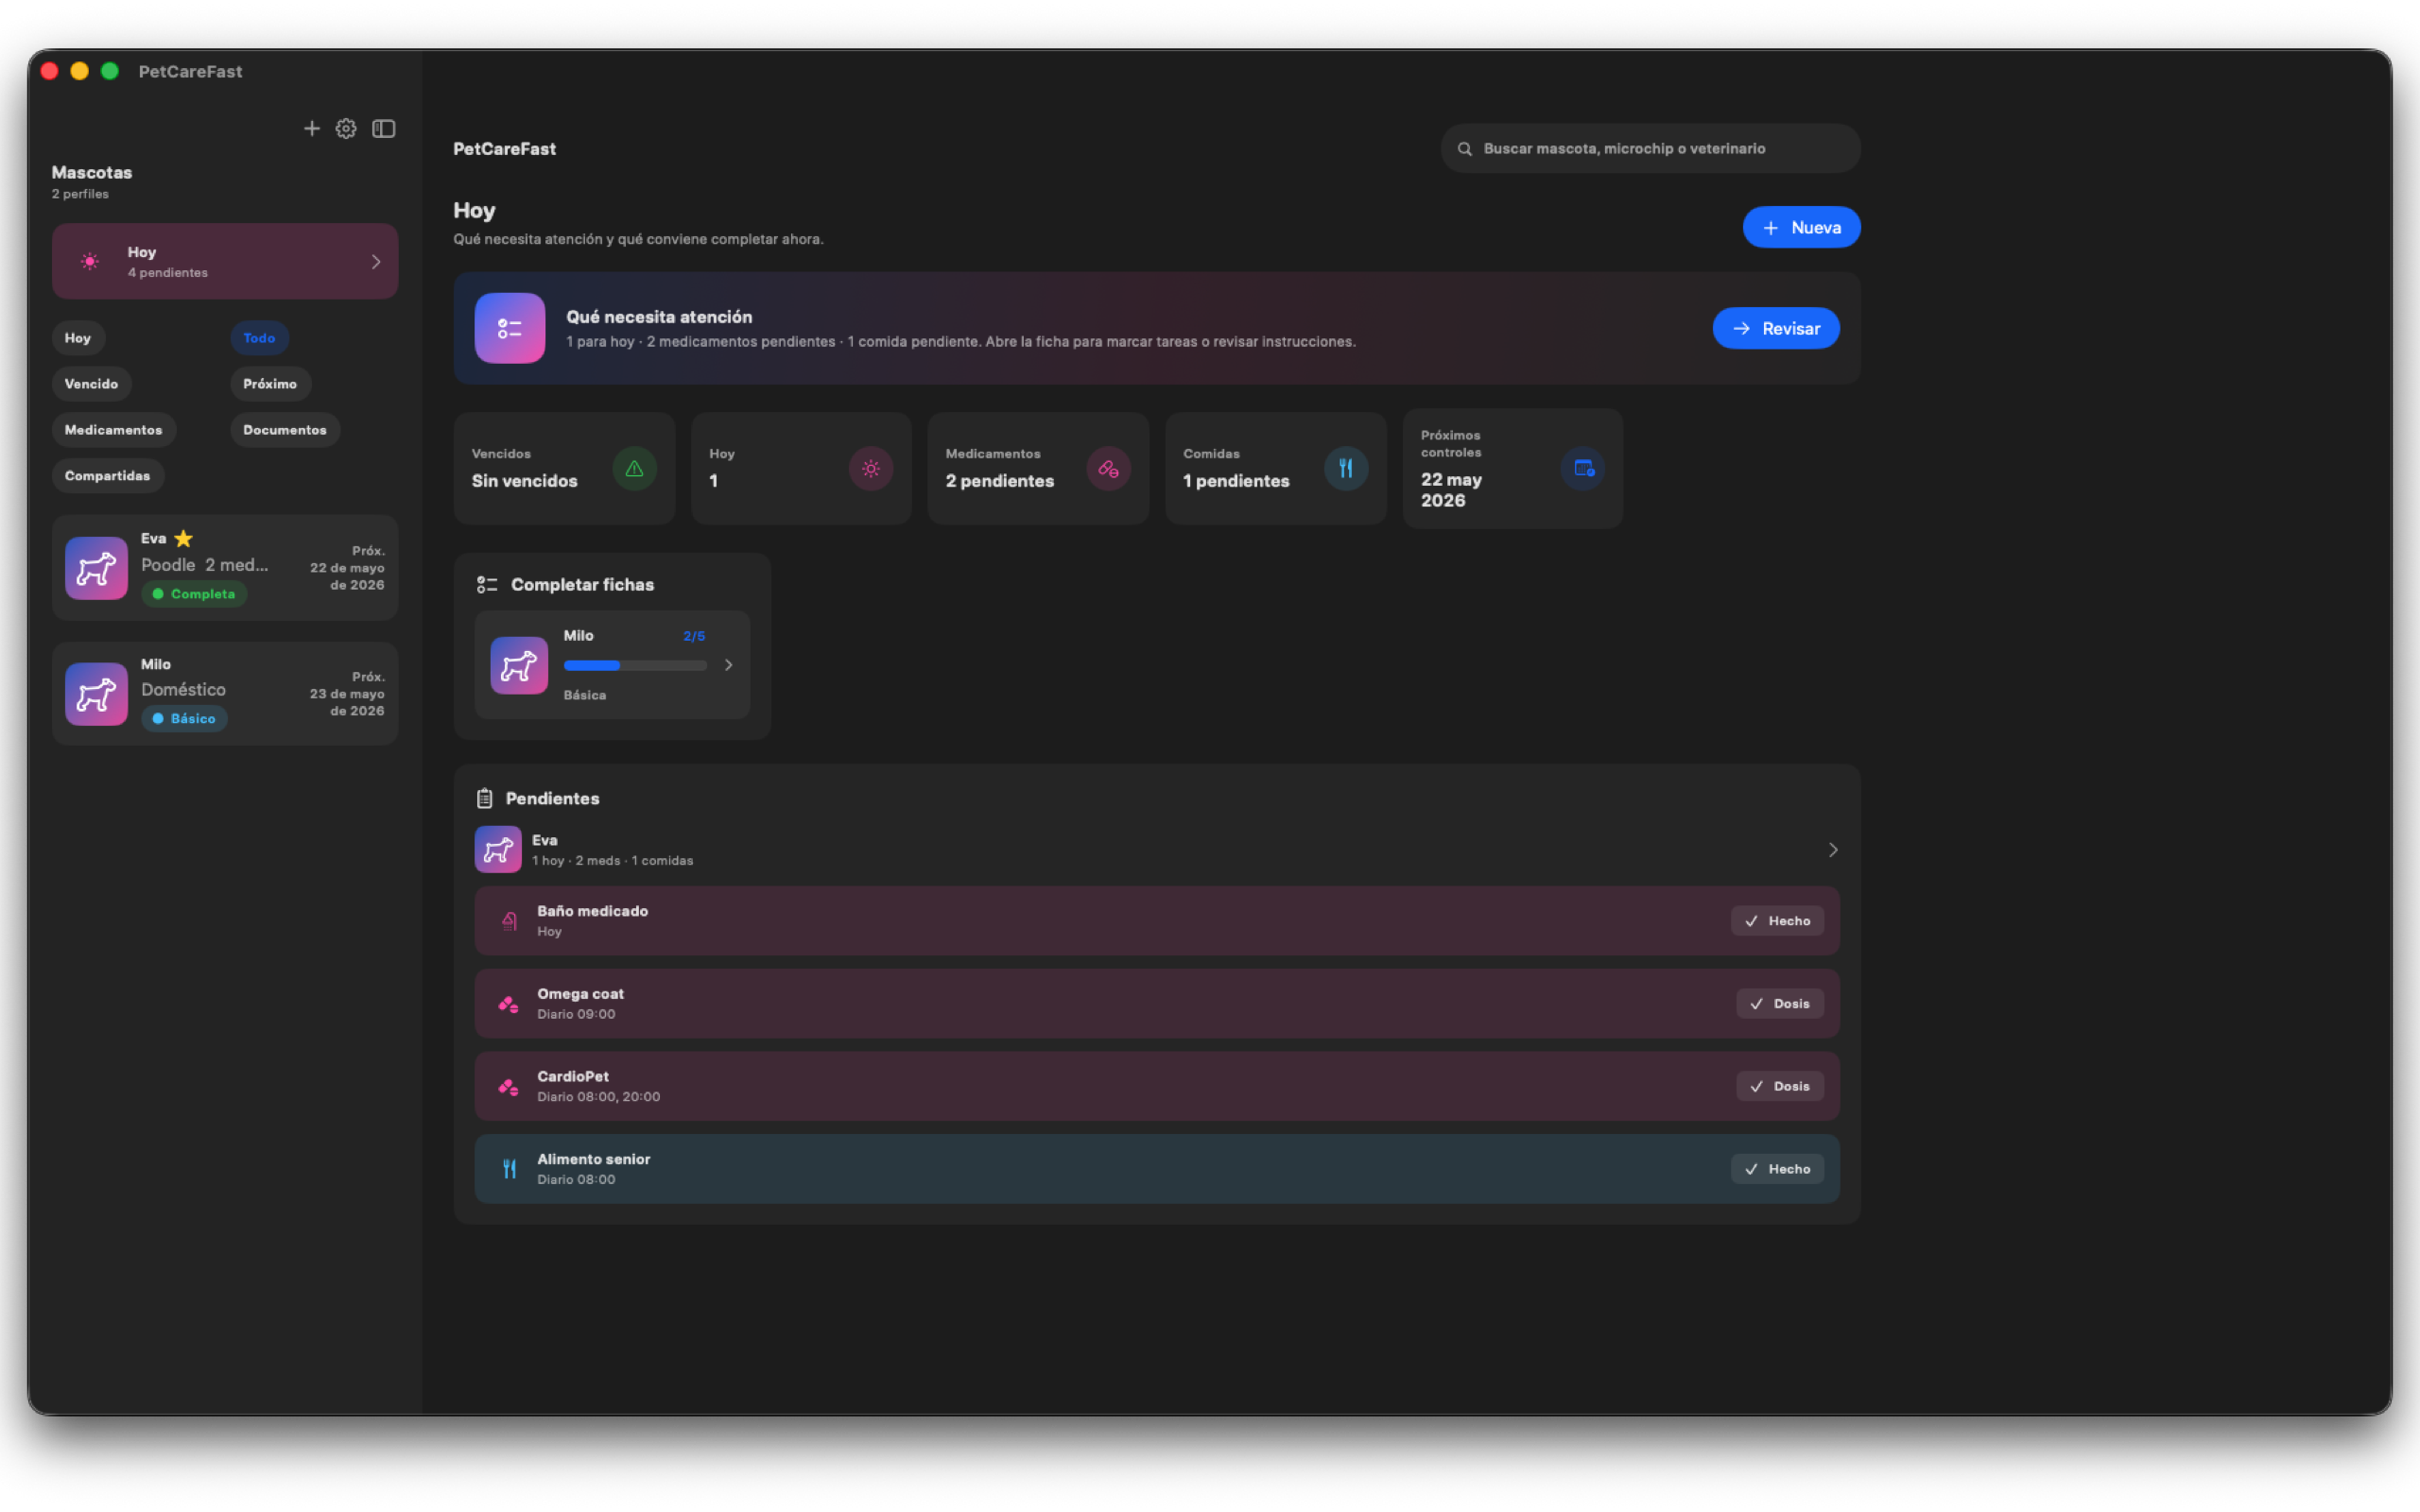Select the Vencido filter chip
2420x1512 pixels.
coord(91,384)
